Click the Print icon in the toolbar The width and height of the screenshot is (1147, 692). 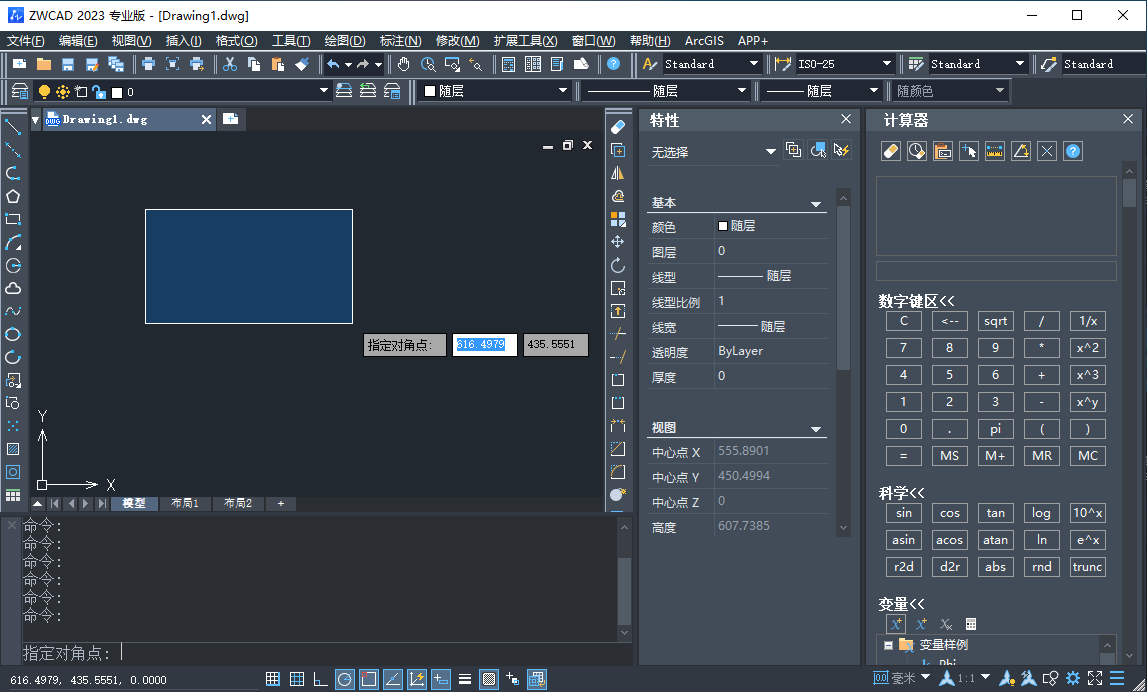coord(148,64)
